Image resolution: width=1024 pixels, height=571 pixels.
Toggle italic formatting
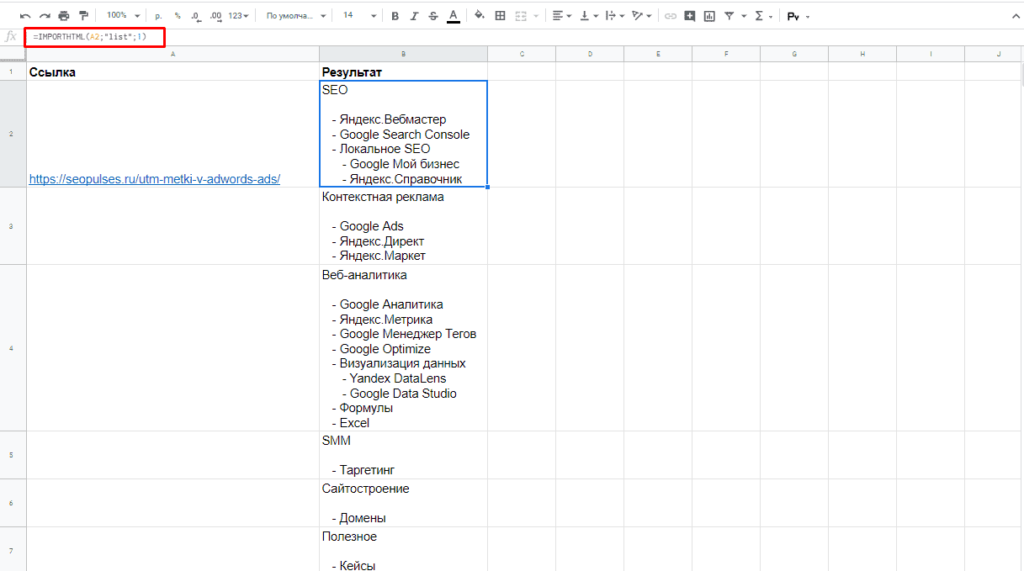click(414, 16)
